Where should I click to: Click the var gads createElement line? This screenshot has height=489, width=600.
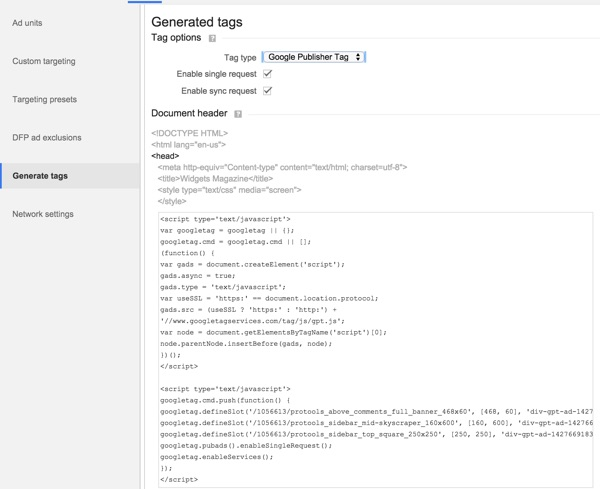(253, 264)
